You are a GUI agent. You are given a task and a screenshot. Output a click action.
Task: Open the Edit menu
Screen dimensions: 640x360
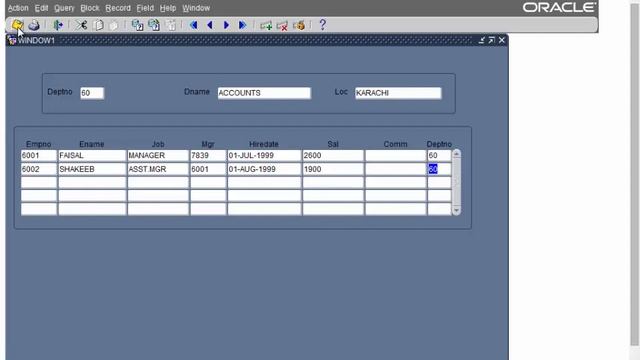tap(41, 8)
